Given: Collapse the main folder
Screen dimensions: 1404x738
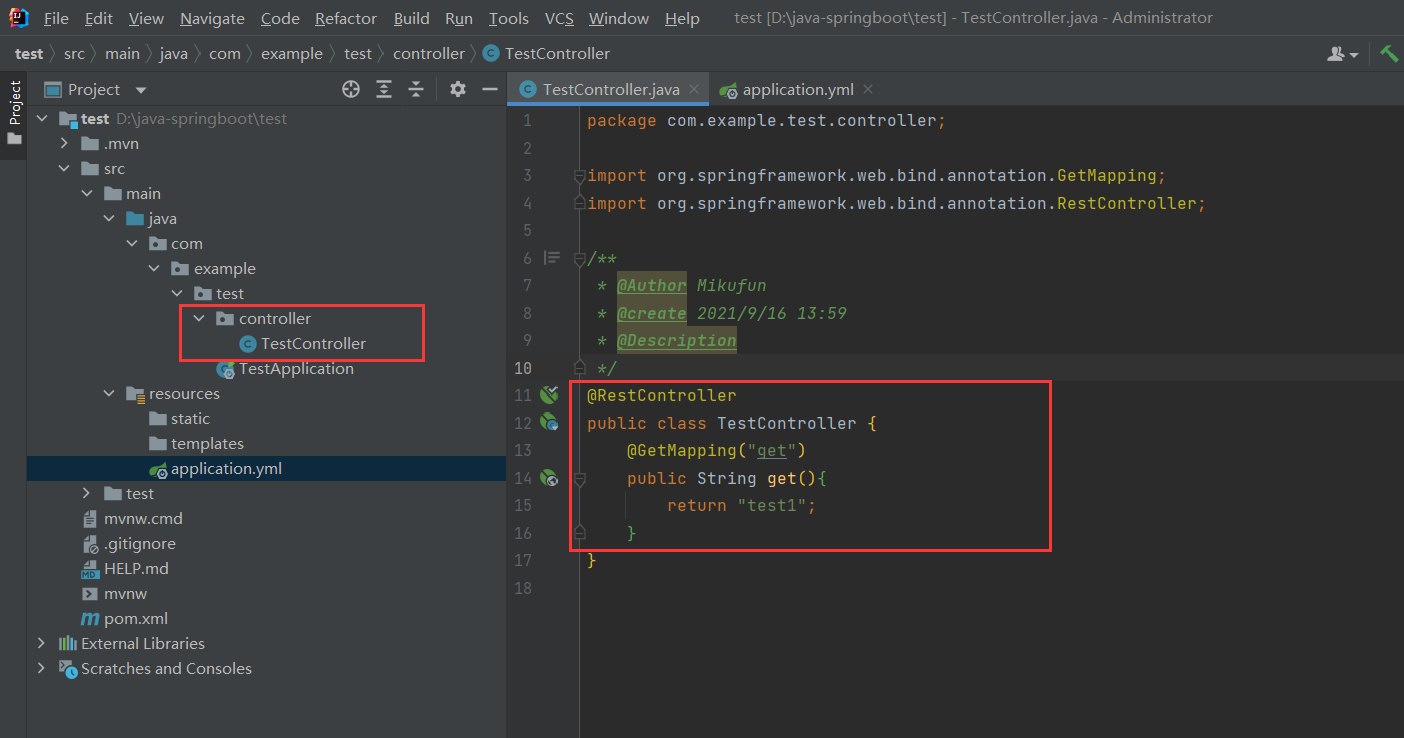Looking at the screenshot, I should pyautogui.click(x=87, y=193).
